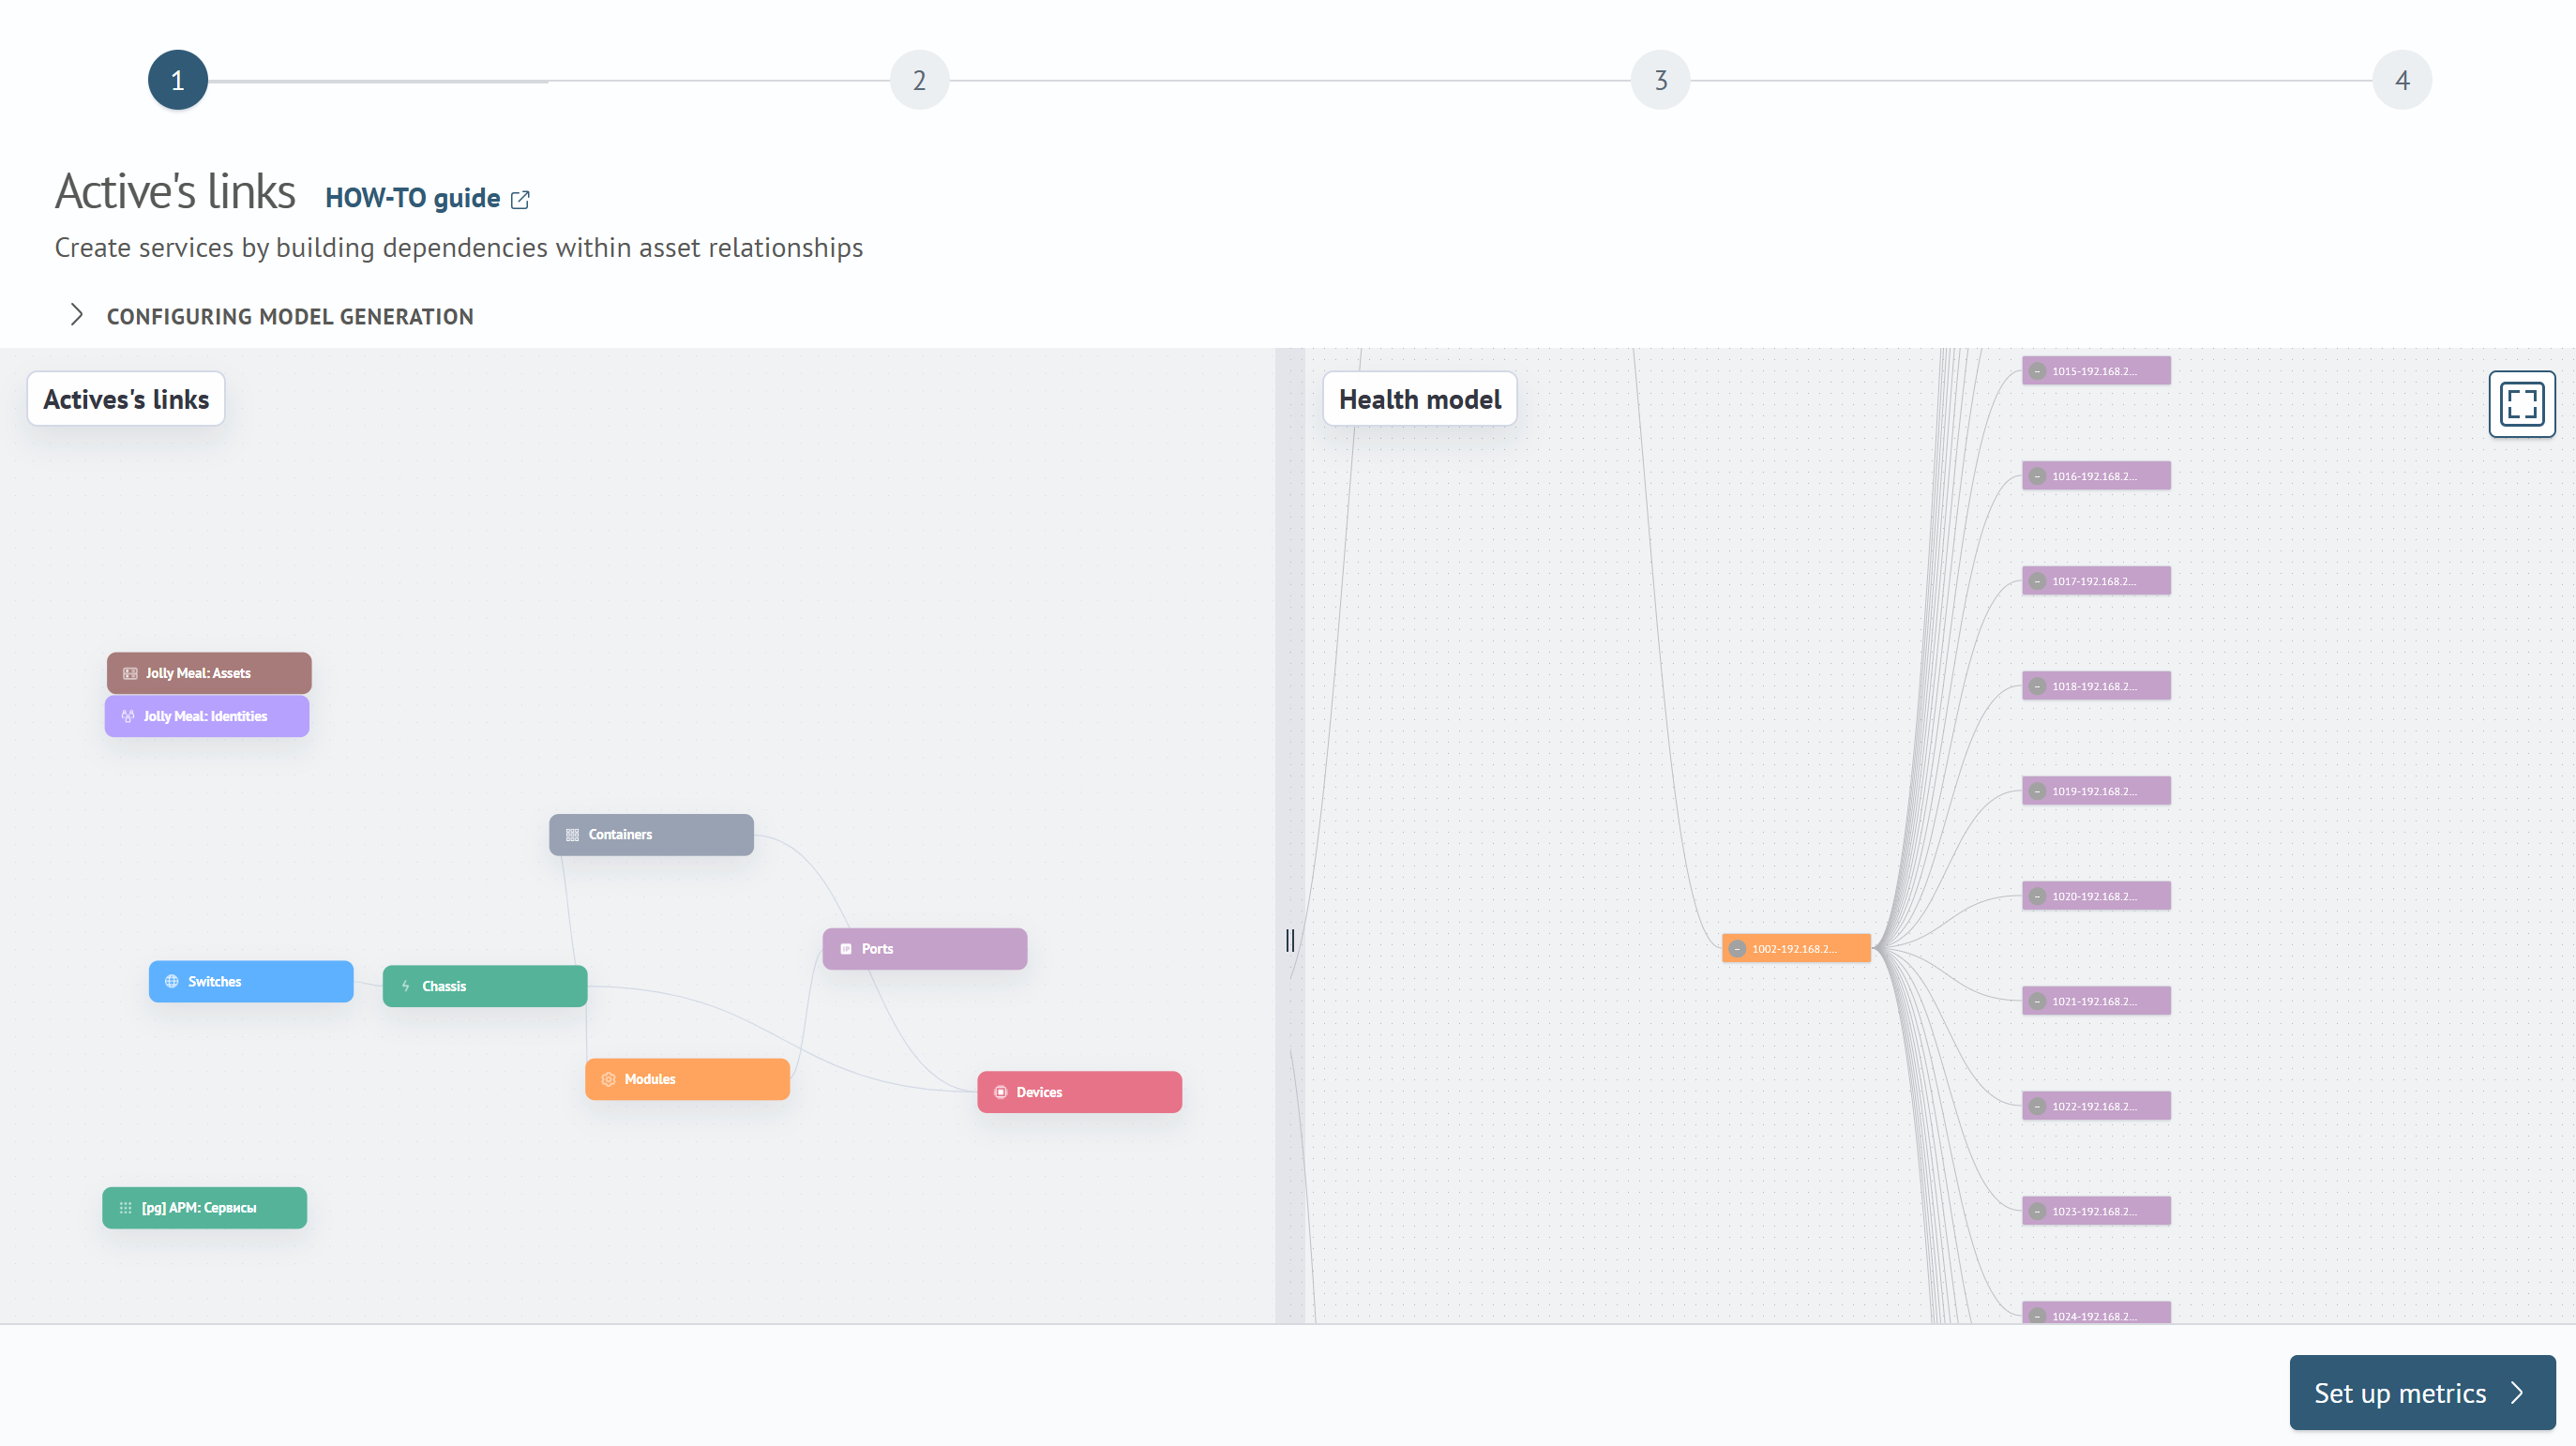Click the [pg] APM: Сервисы node dots icon

point(126,1208)
